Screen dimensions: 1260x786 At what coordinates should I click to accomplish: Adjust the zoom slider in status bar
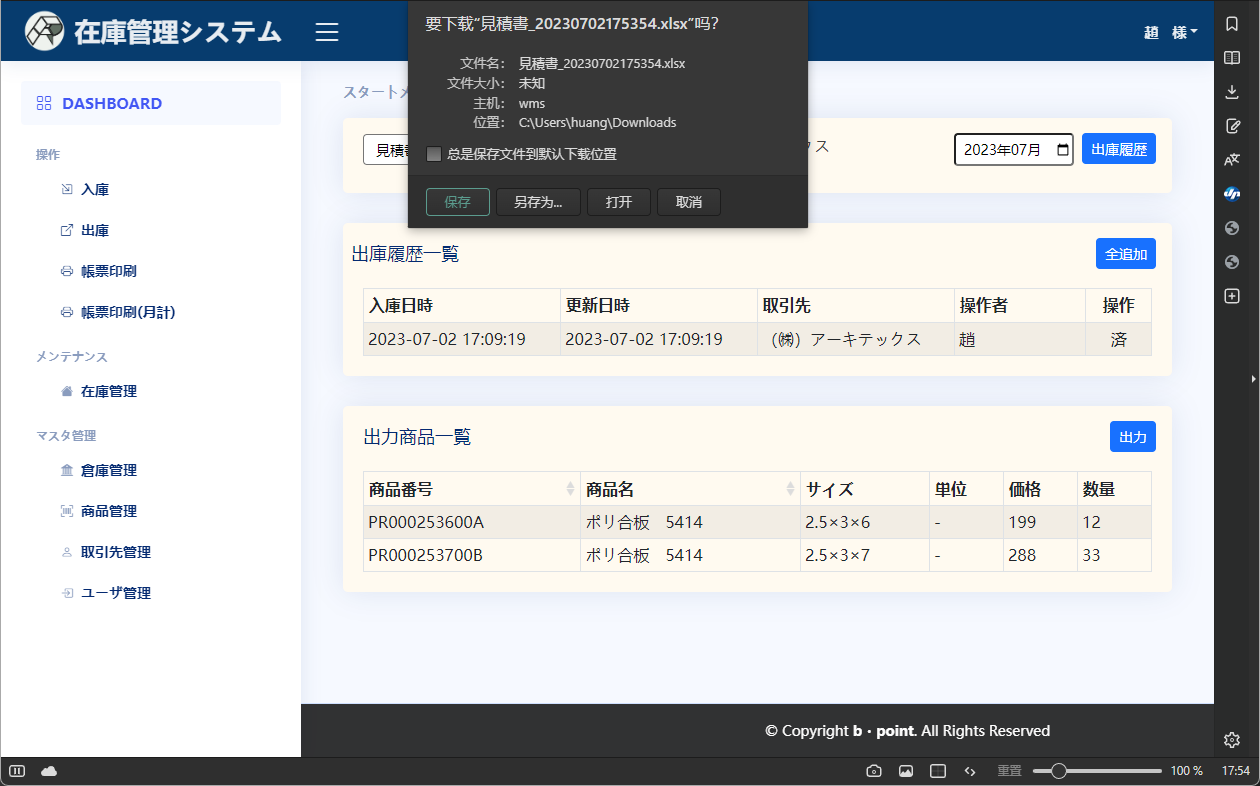coord(1059,771)
